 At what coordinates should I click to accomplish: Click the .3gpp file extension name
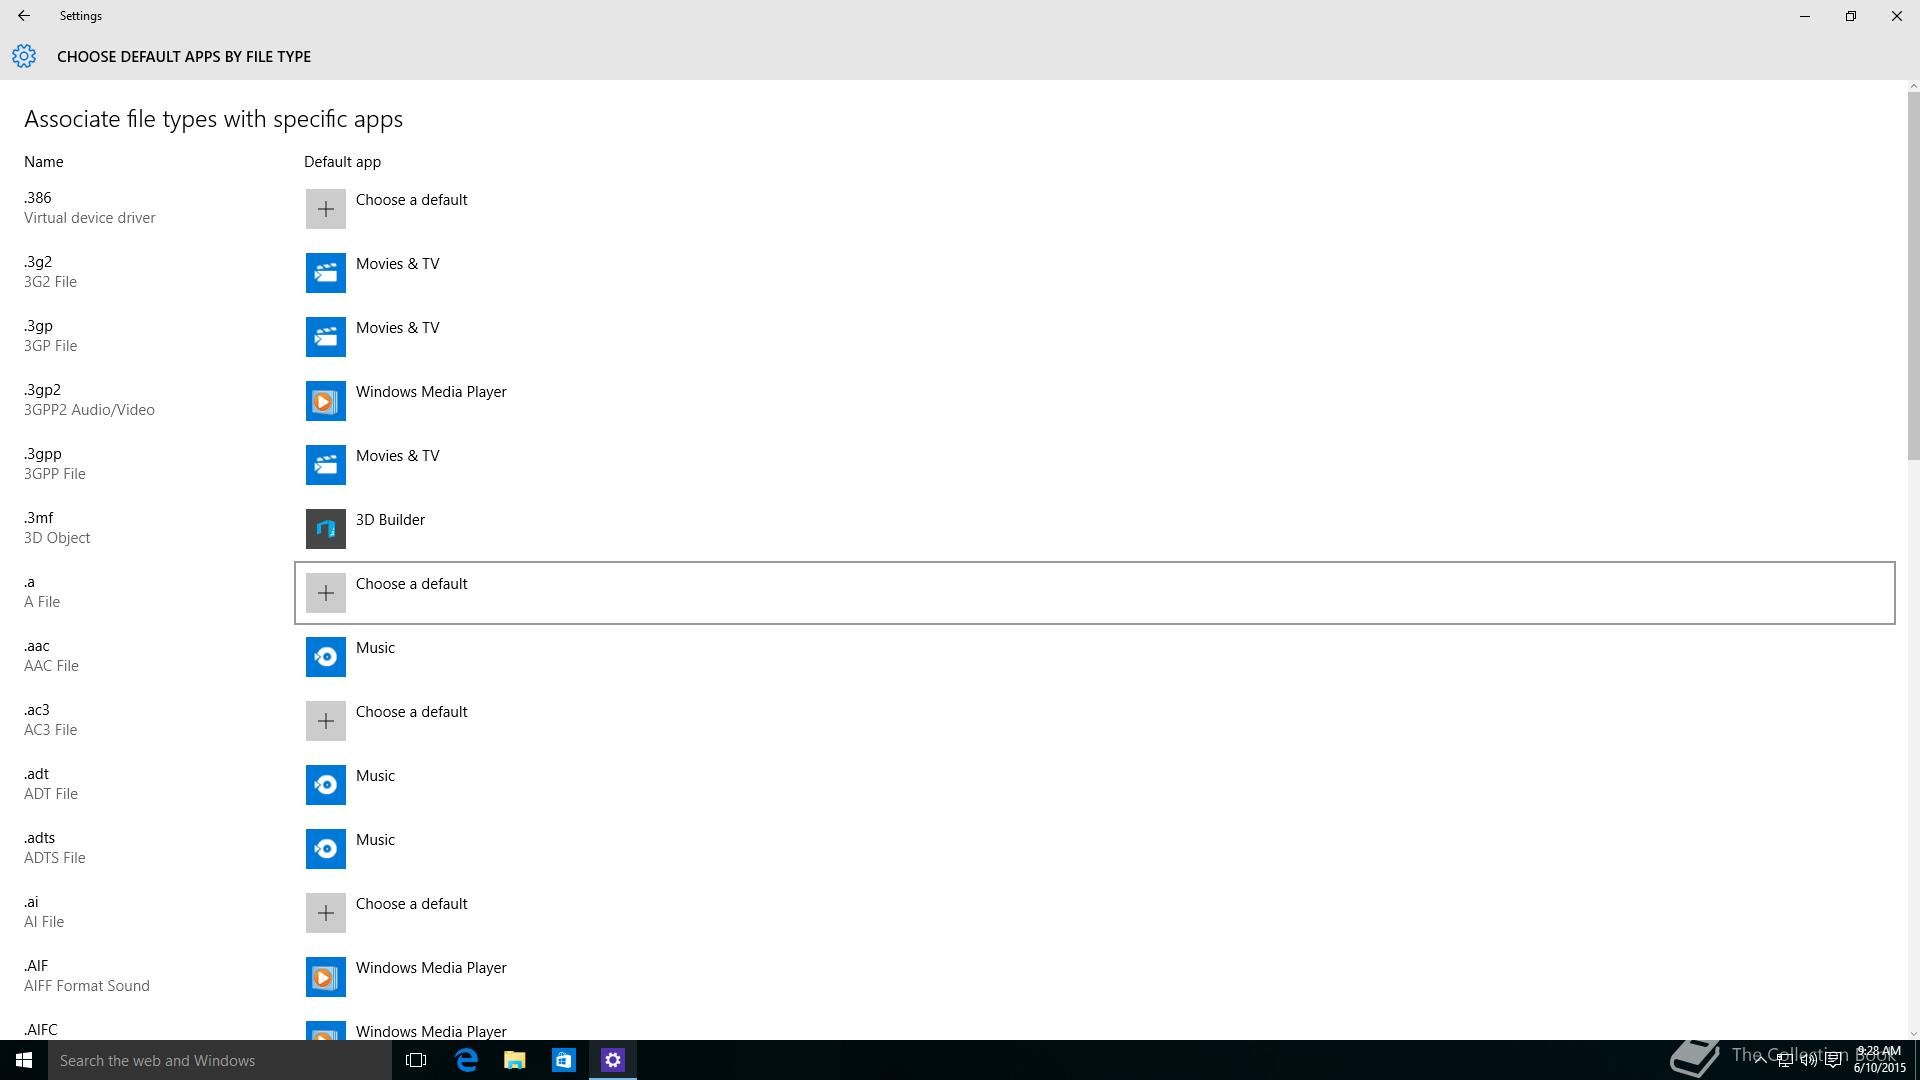click(43, 454)
